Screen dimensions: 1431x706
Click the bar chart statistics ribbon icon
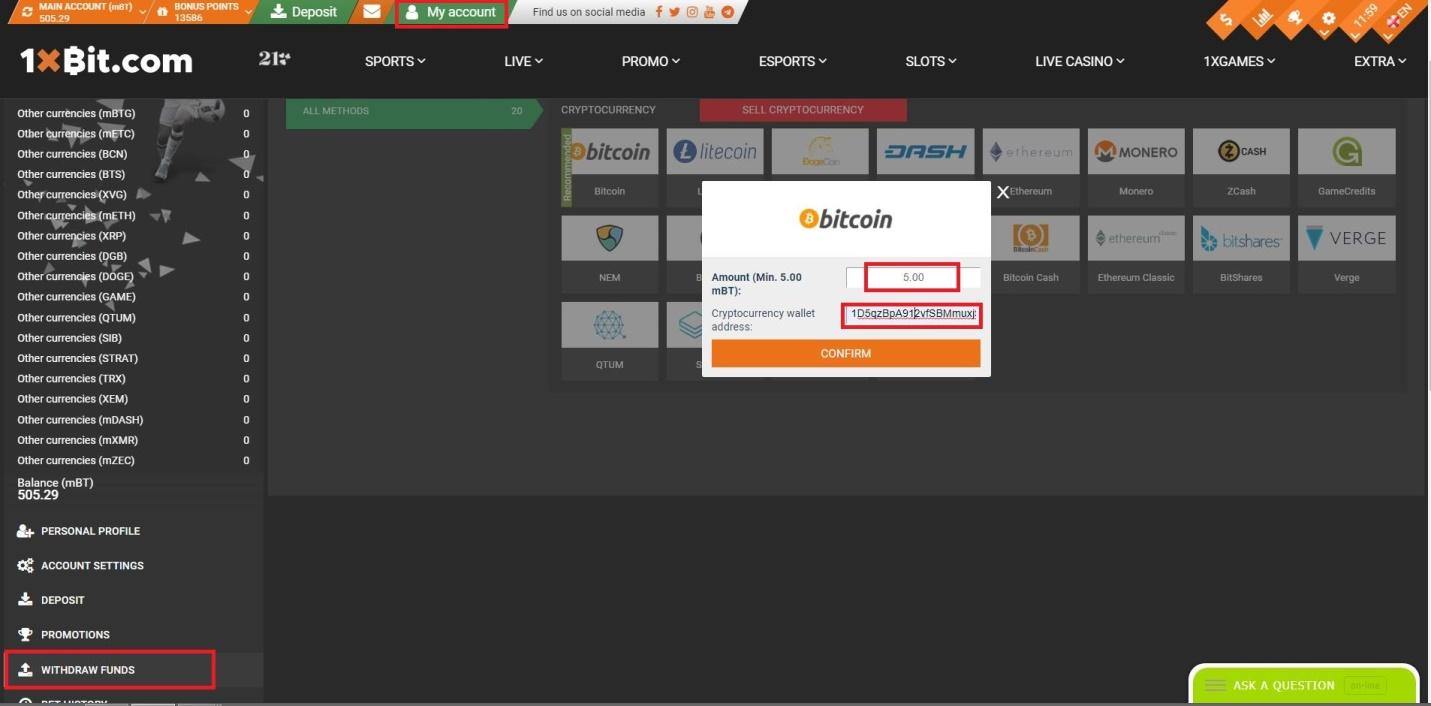1262,18
